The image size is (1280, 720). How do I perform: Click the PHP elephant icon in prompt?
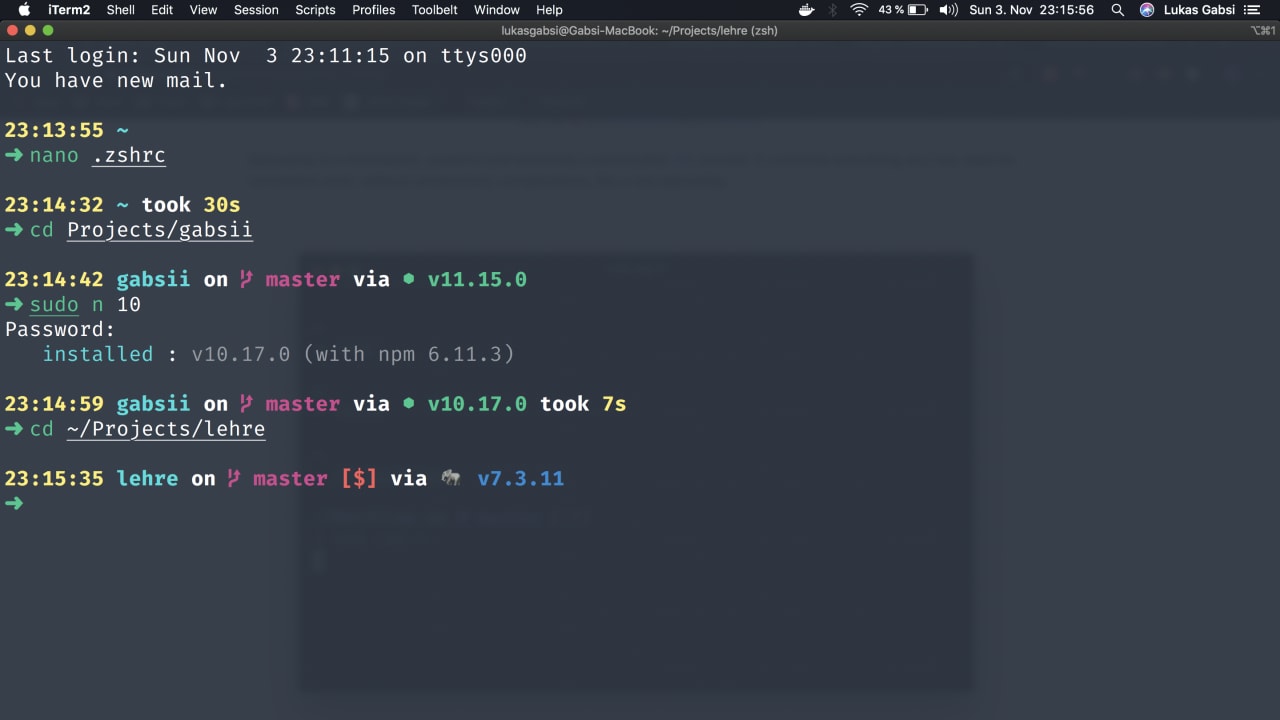[451, 479]
